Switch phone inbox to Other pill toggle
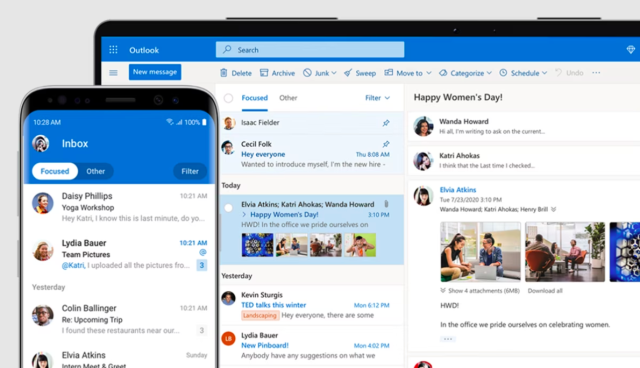The image size is (640, 368). pyautogui.click(x=96, y=171)
